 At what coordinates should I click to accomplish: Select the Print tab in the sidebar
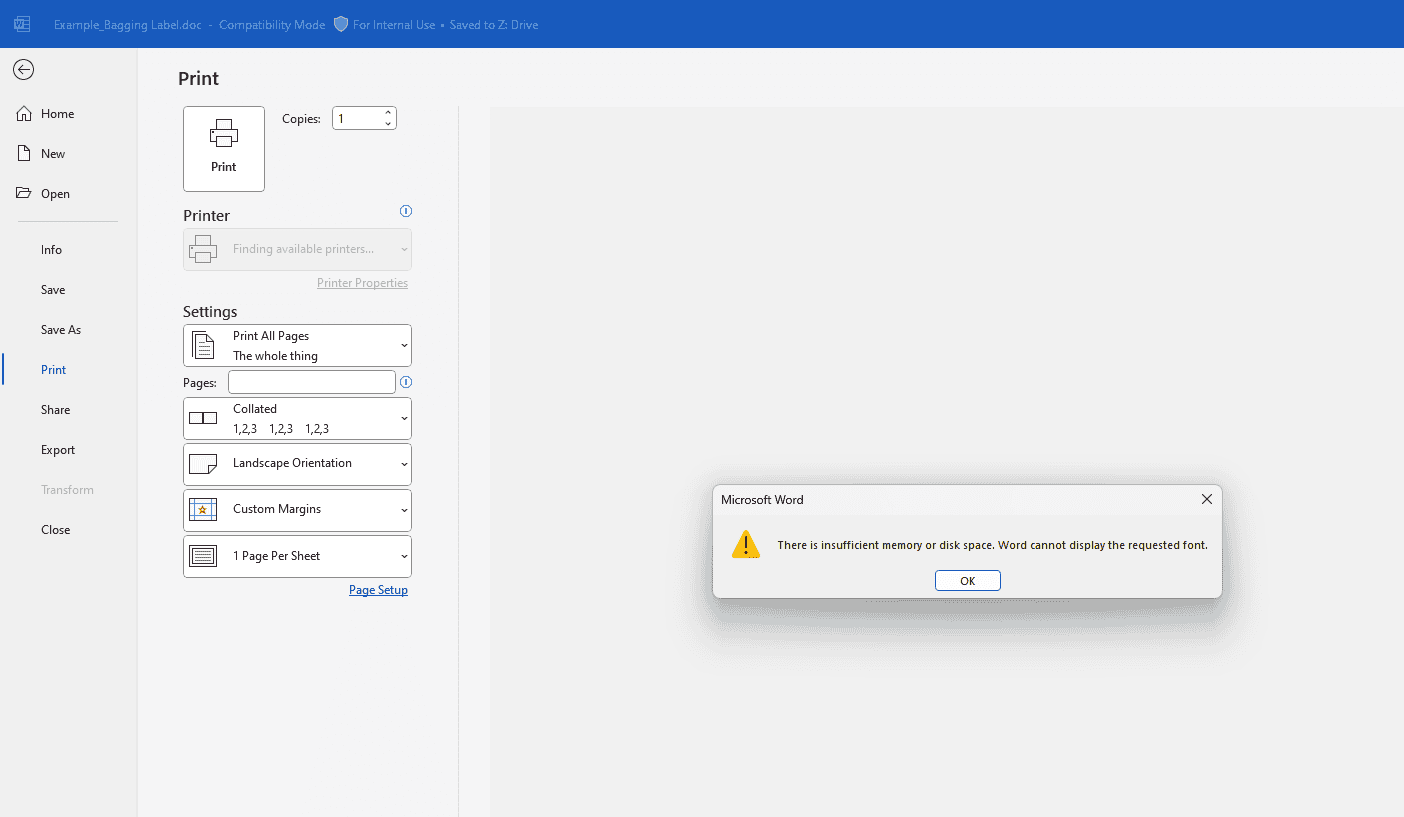[x=53, y=370]
